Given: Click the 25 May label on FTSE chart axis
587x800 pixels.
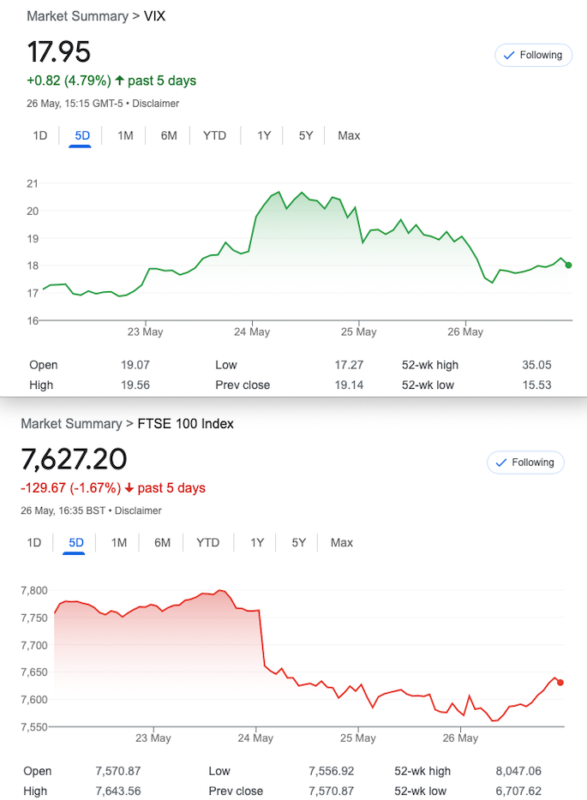Looking at the screenshot, I should coord(358,738).
